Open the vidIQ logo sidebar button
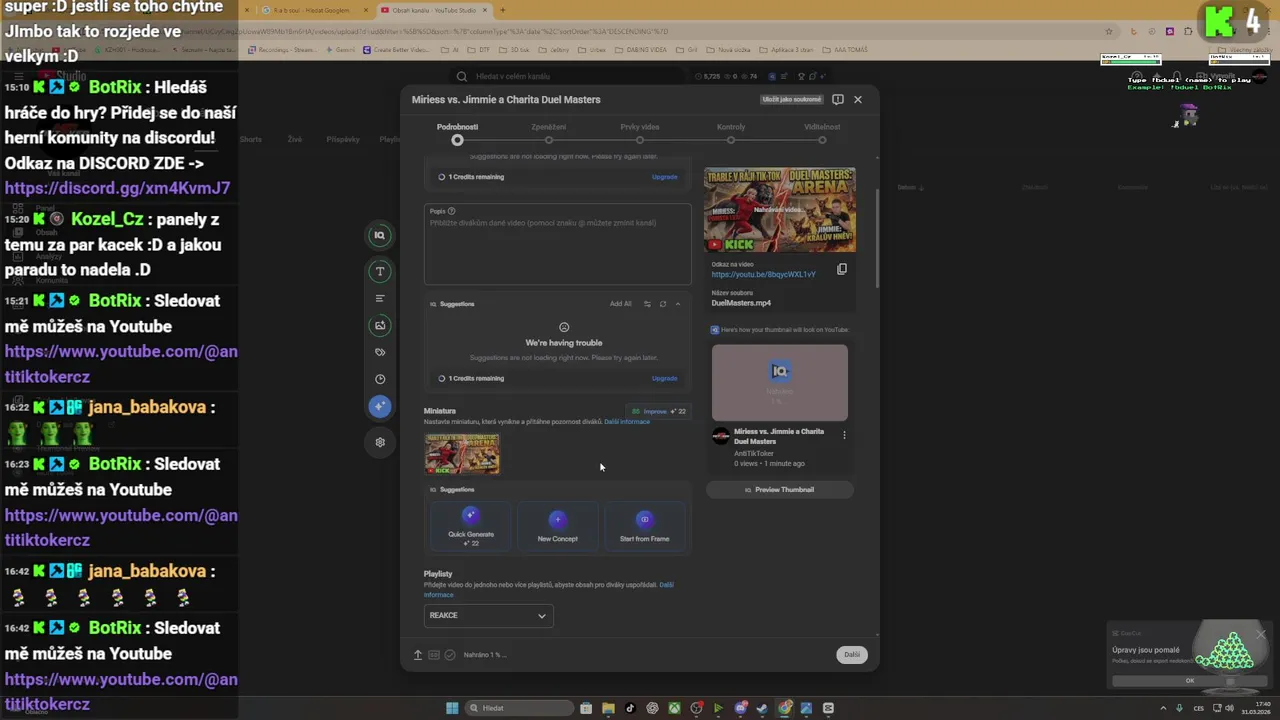This screenshot has width=1280, height=720. coord(379,235)
